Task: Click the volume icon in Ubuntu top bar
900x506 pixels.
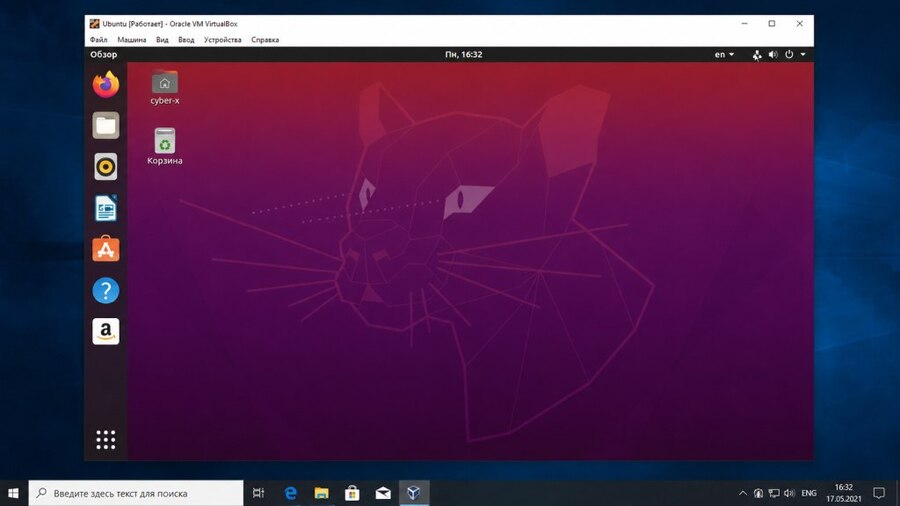Action: pos(773,55)
